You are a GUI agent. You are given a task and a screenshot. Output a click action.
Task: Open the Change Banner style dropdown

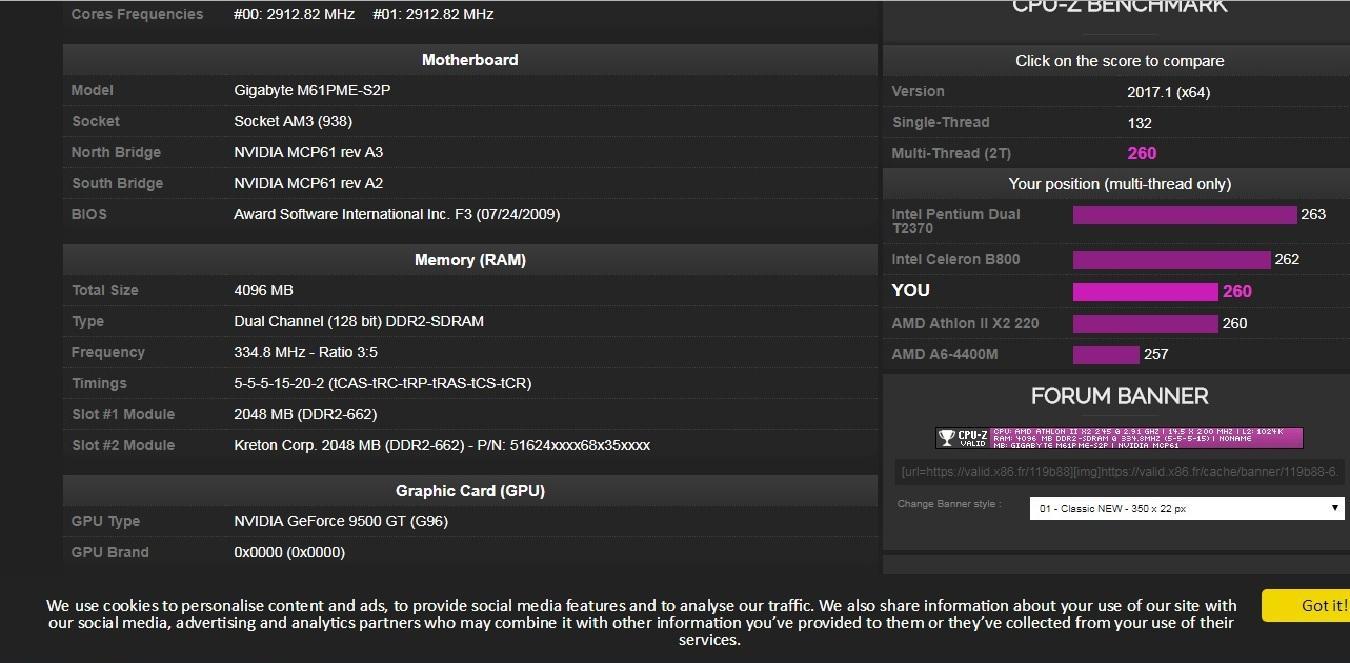coord(1187,508)
